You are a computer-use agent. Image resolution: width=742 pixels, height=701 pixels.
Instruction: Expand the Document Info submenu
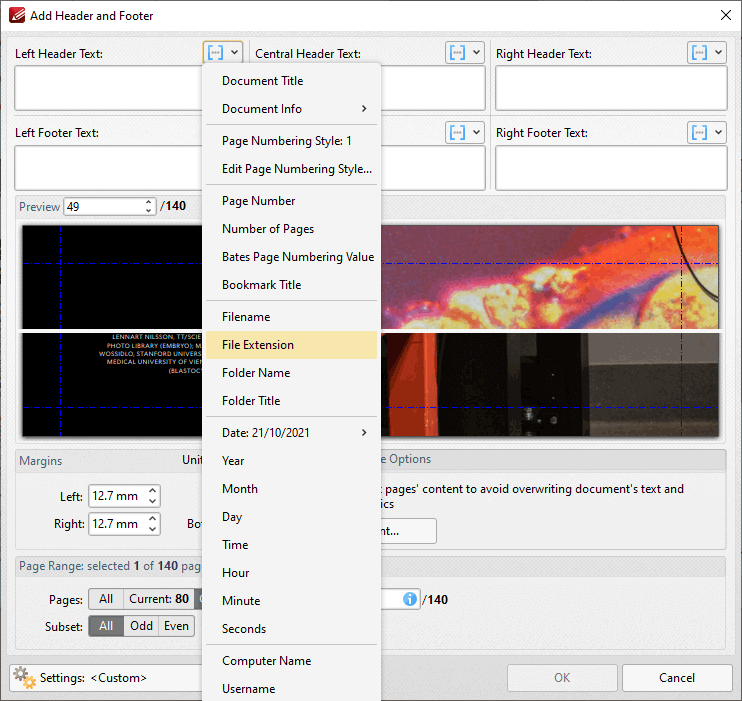click(290, 109)
